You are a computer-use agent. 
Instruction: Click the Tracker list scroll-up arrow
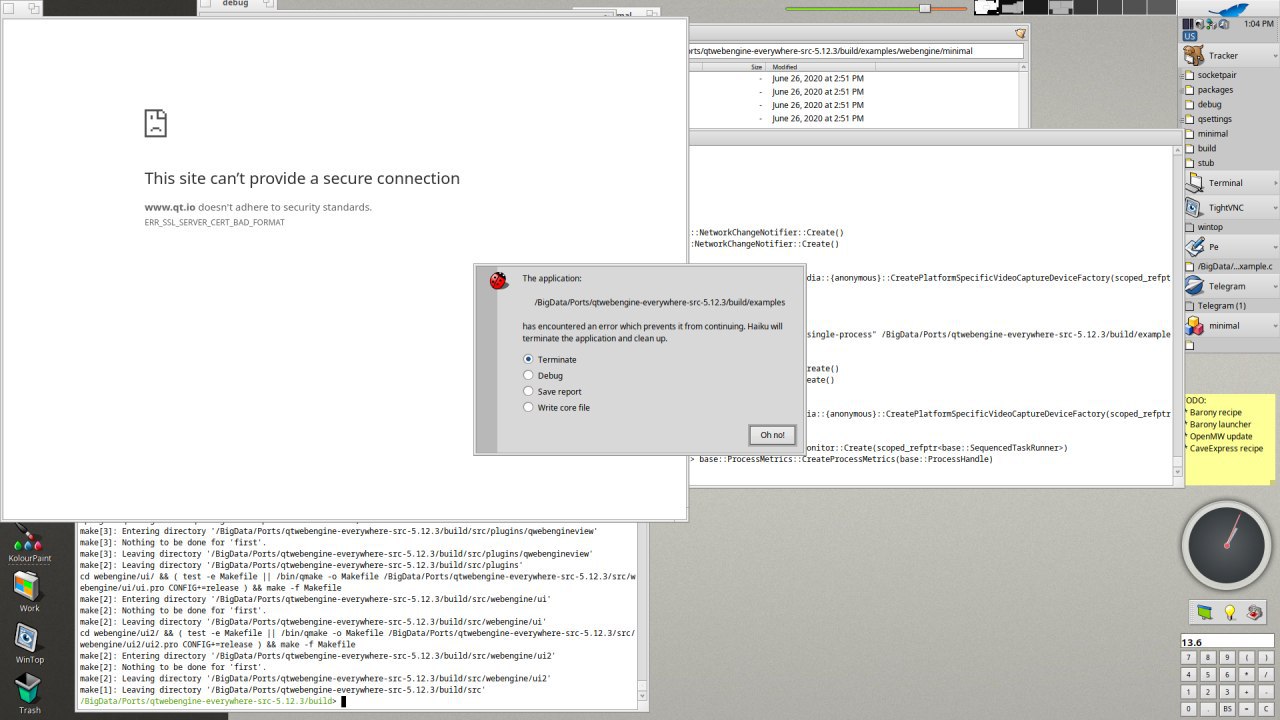click(x=1024, y=67)
